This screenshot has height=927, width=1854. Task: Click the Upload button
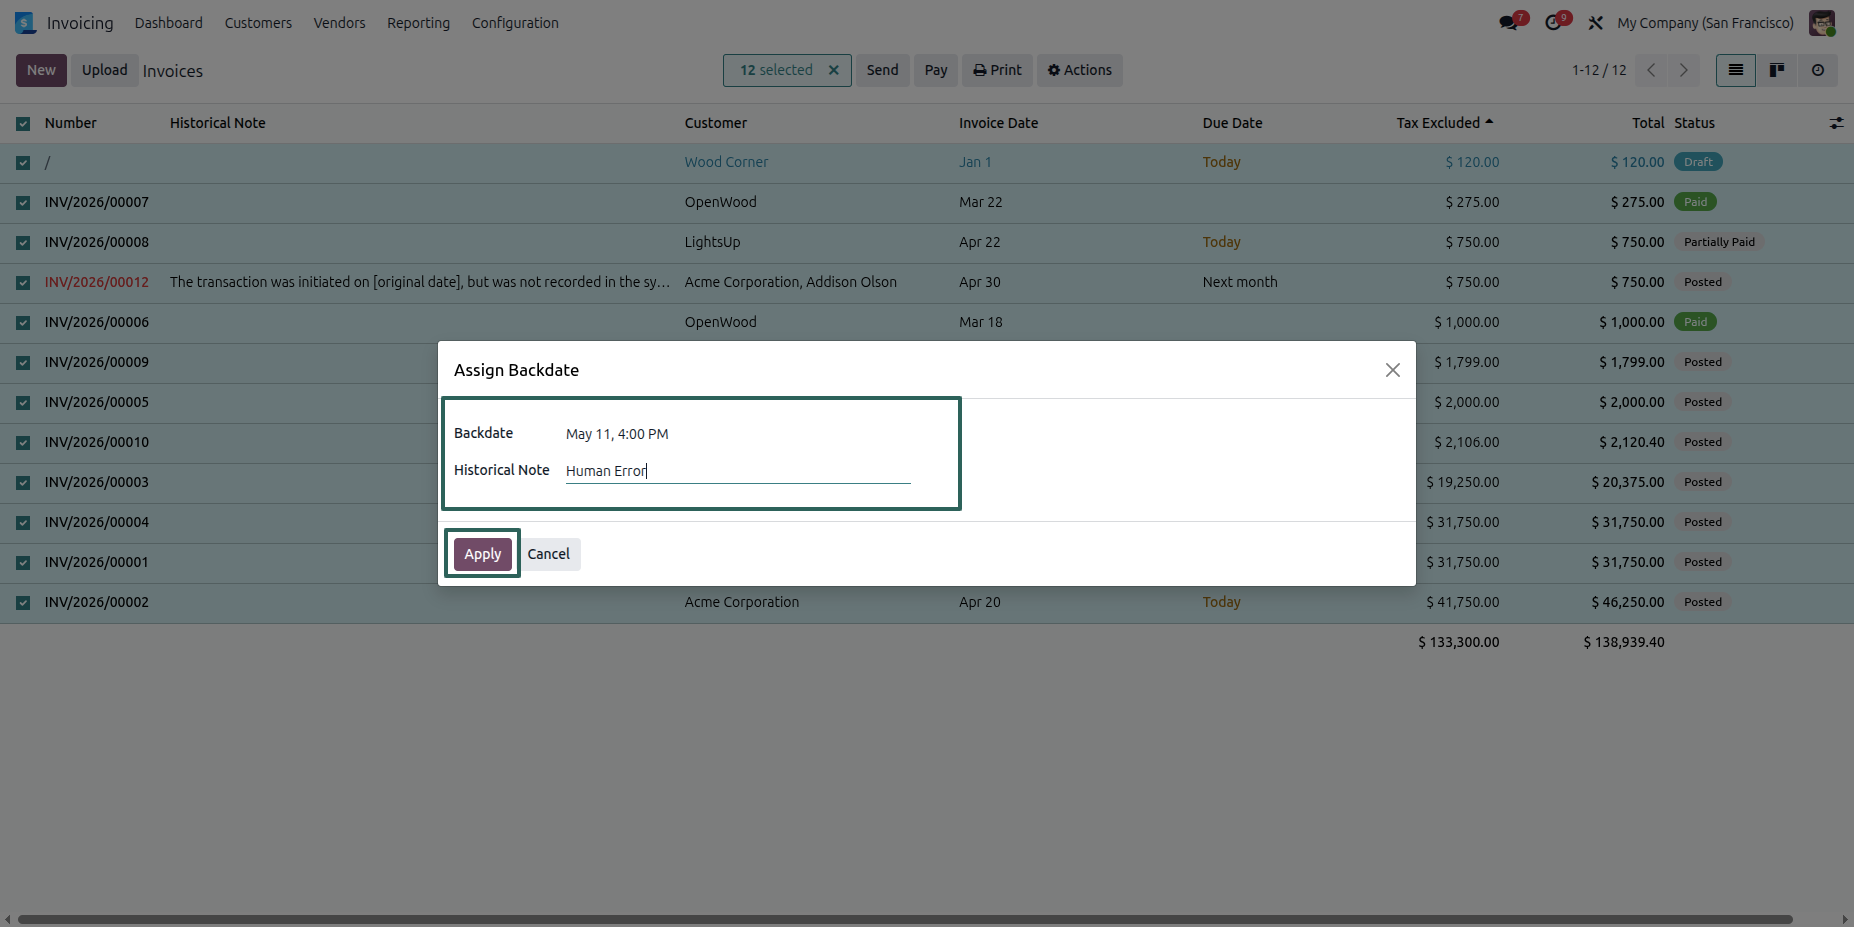tap(105, 70)
